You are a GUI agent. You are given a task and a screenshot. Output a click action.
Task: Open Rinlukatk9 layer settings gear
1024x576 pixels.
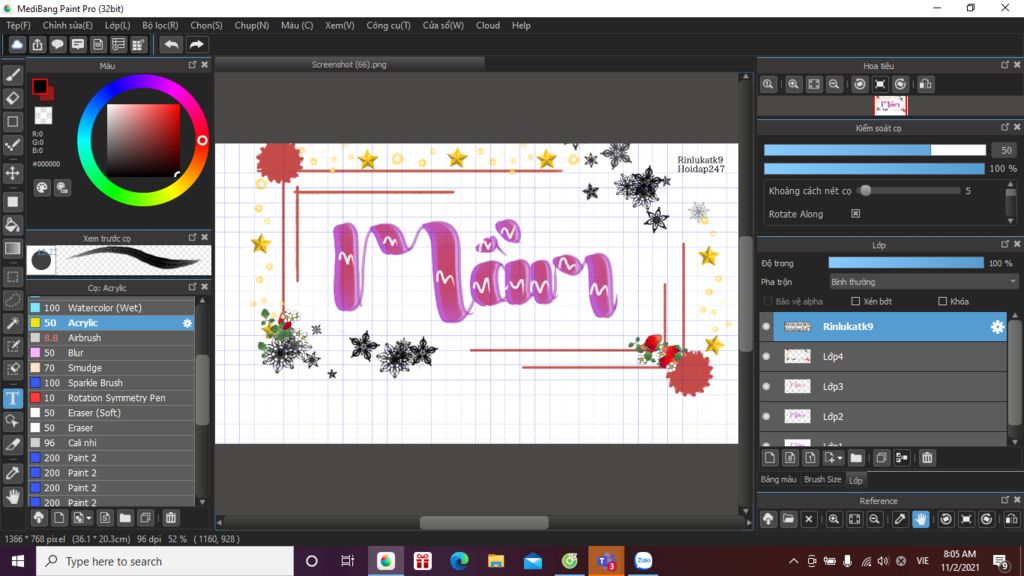click(x=997, y=327)
